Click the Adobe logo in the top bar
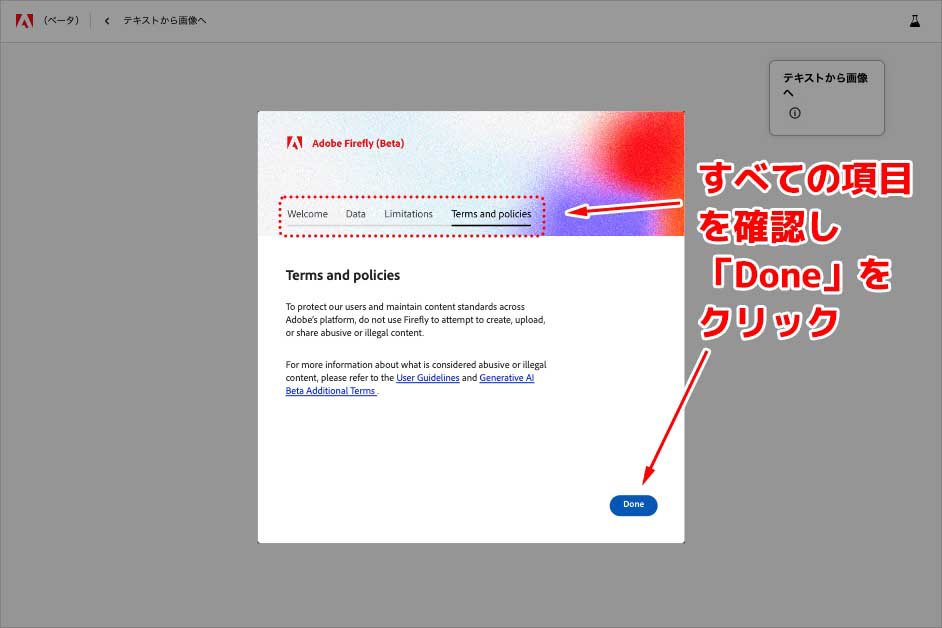The width and height of the screenshot is (942, 628). pos(24,20)
